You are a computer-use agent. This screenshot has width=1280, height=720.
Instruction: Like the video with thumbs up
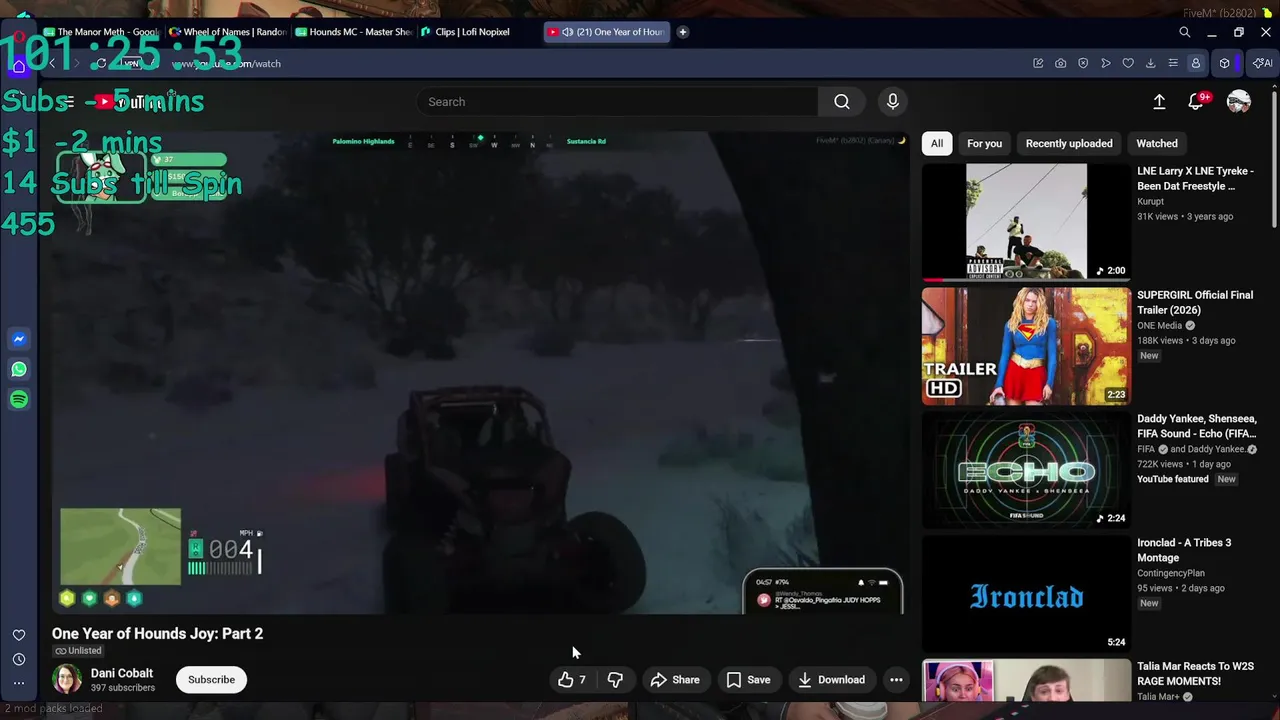(572, 680)
